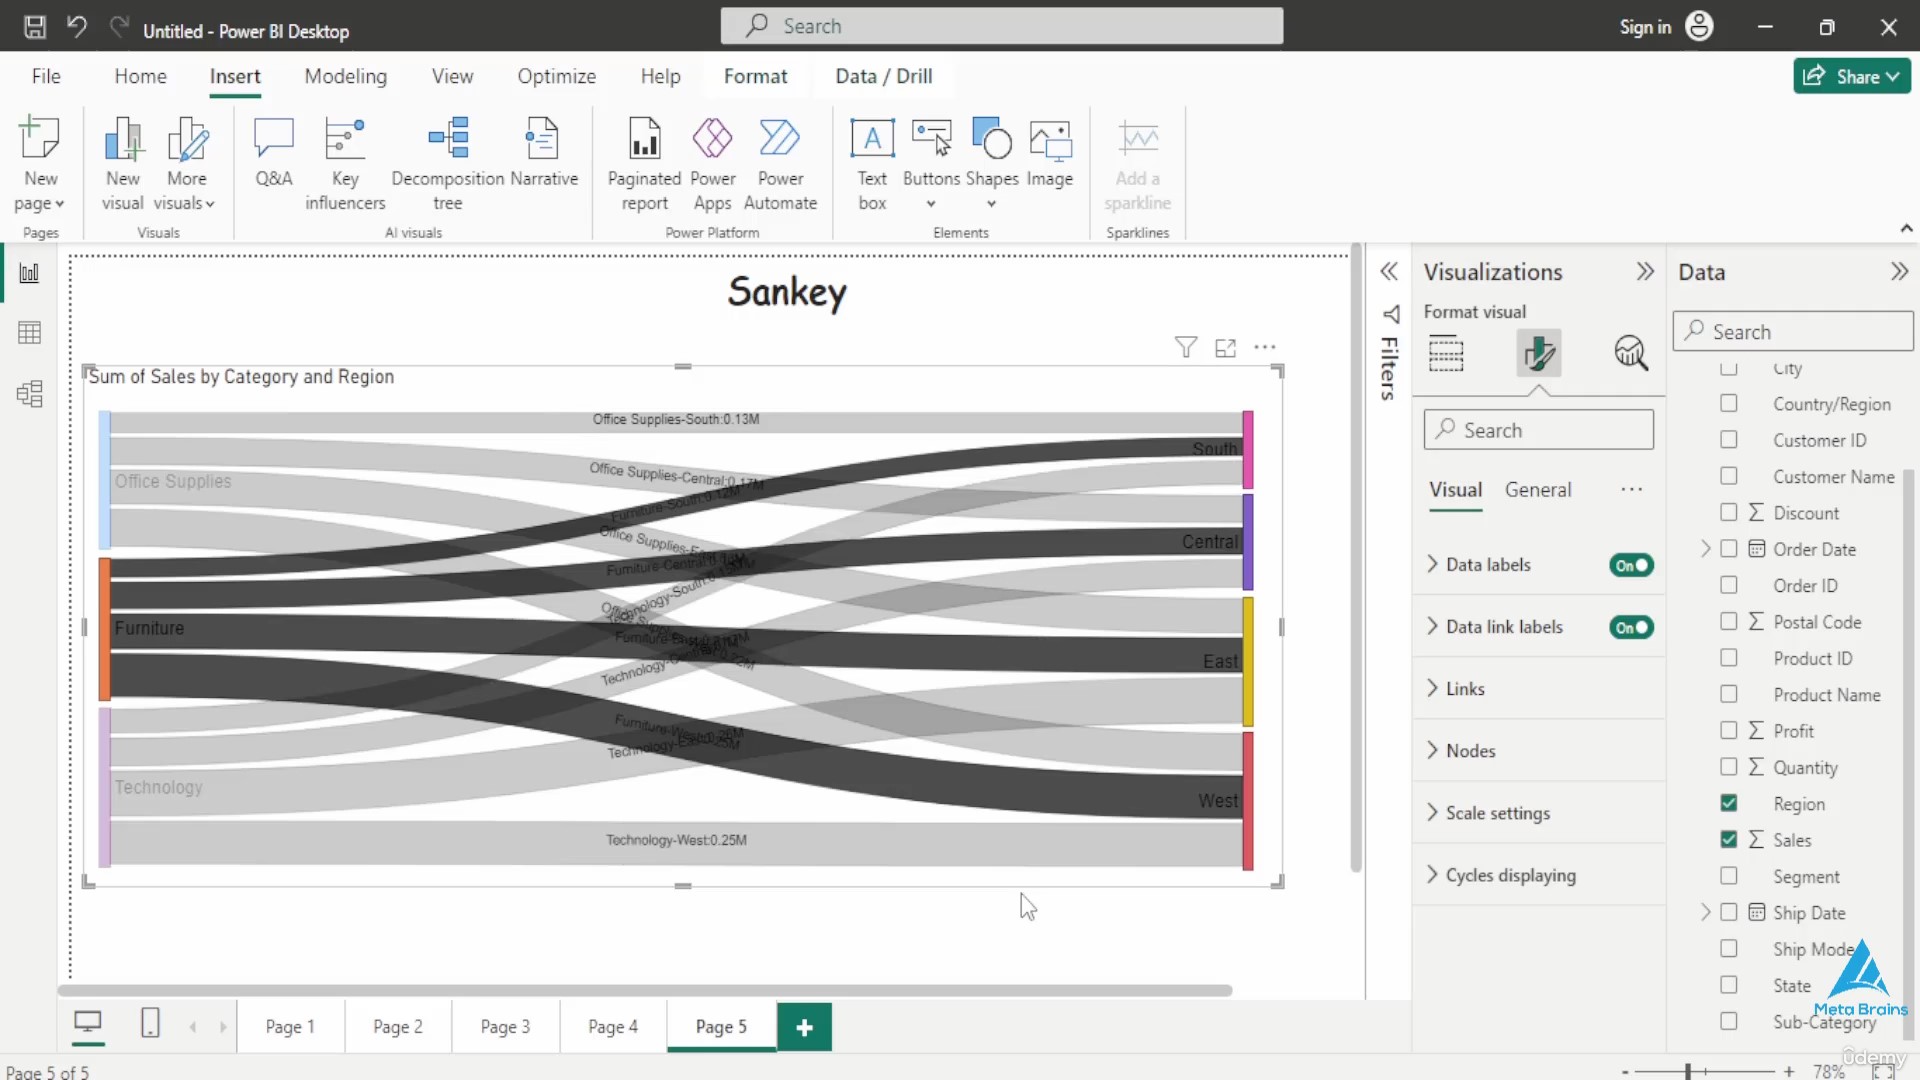Screen dimensions: 1920x1080
Task: Insert a Power Apps visual
Action: pos(713,164)
